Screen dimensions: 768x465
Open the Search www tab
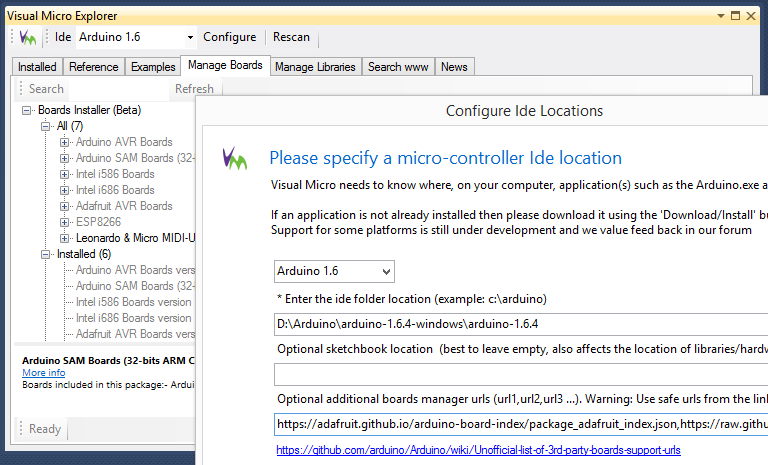[x=398, y=67]
